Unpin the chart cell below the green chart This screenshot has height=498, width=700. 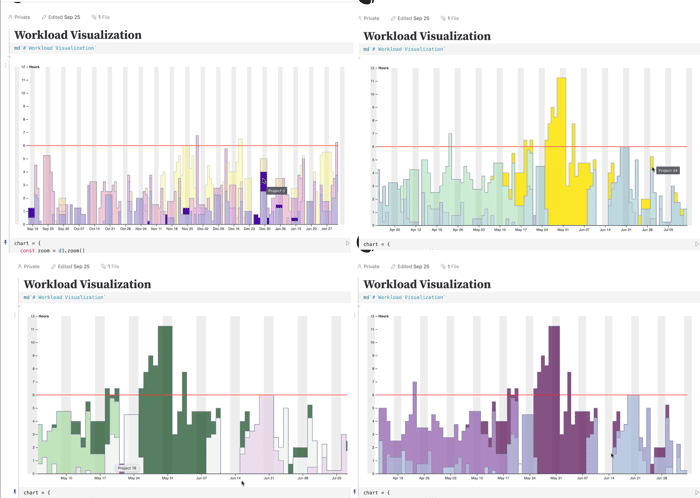coord(15,492)
